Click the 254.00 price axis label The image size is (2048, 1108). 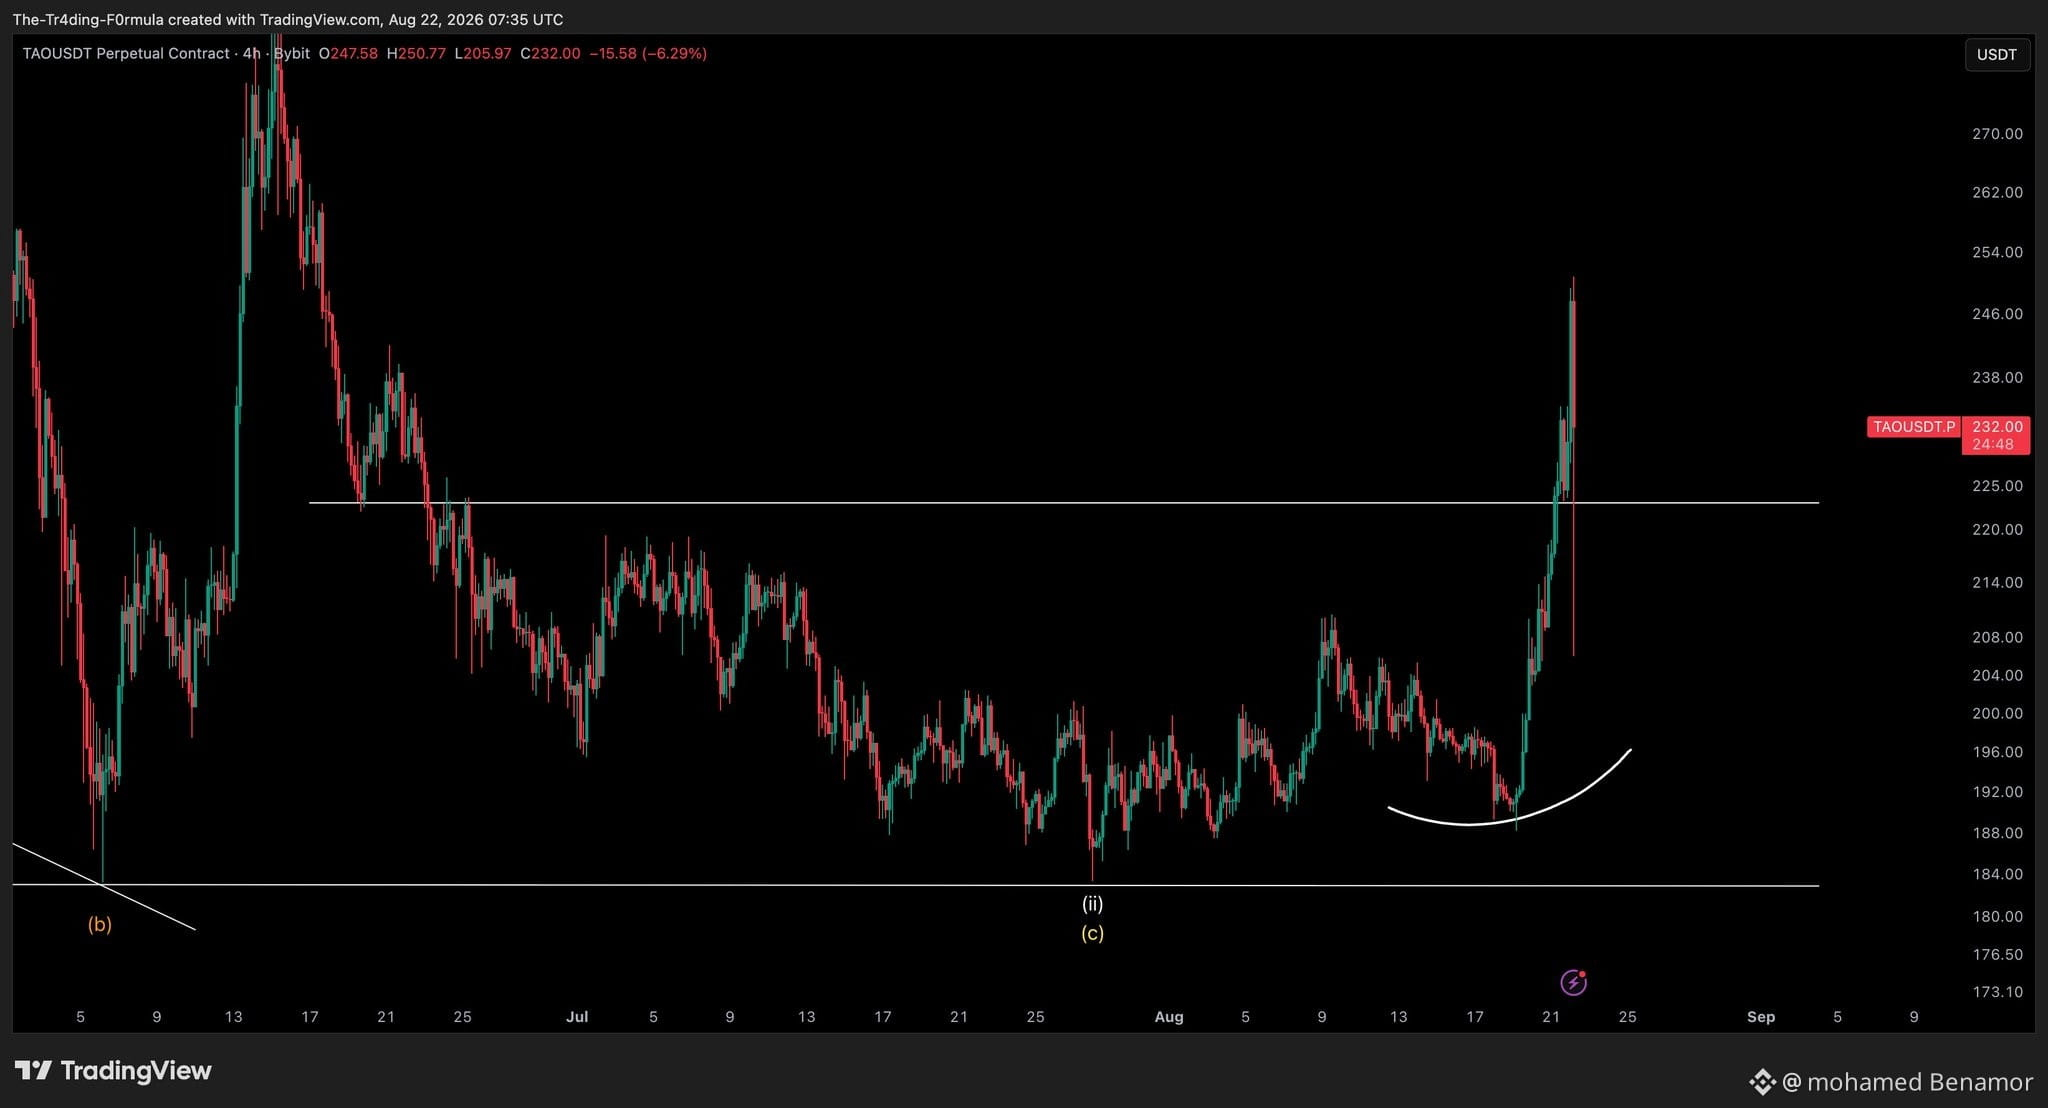click(x=1997, y=252)
